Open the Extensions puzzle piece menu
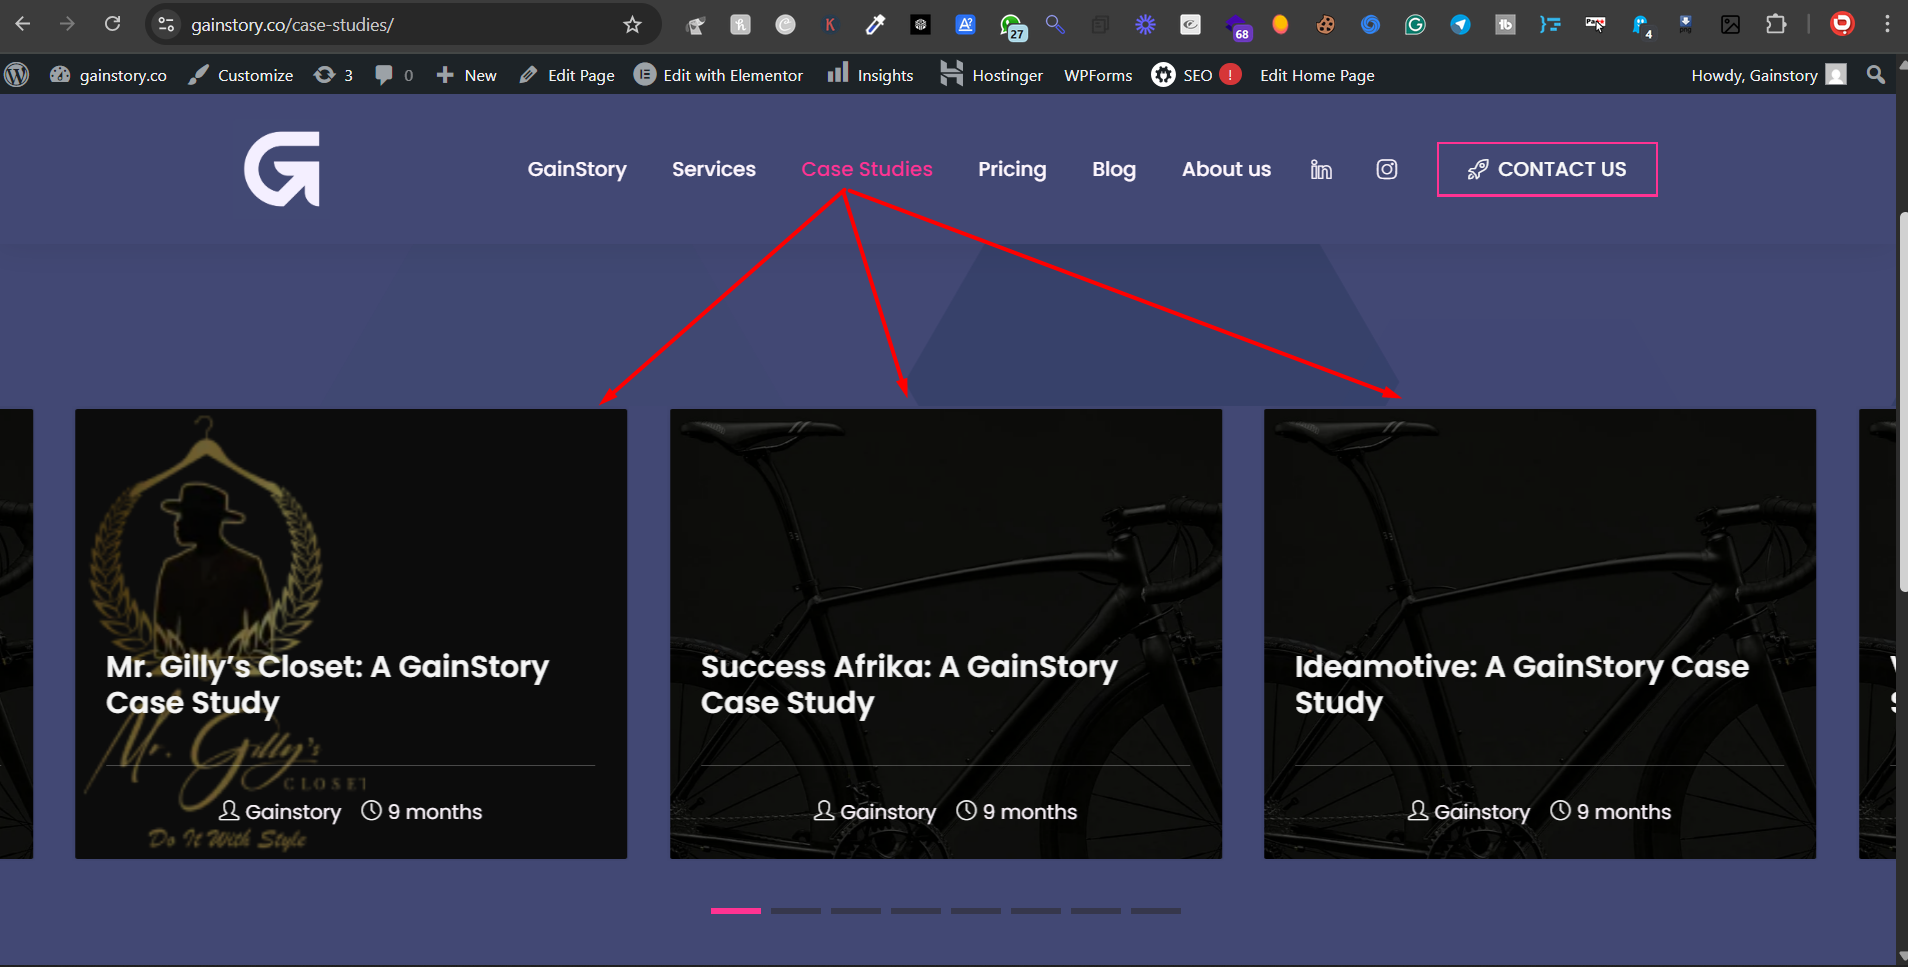 (x=1776, y=25)
